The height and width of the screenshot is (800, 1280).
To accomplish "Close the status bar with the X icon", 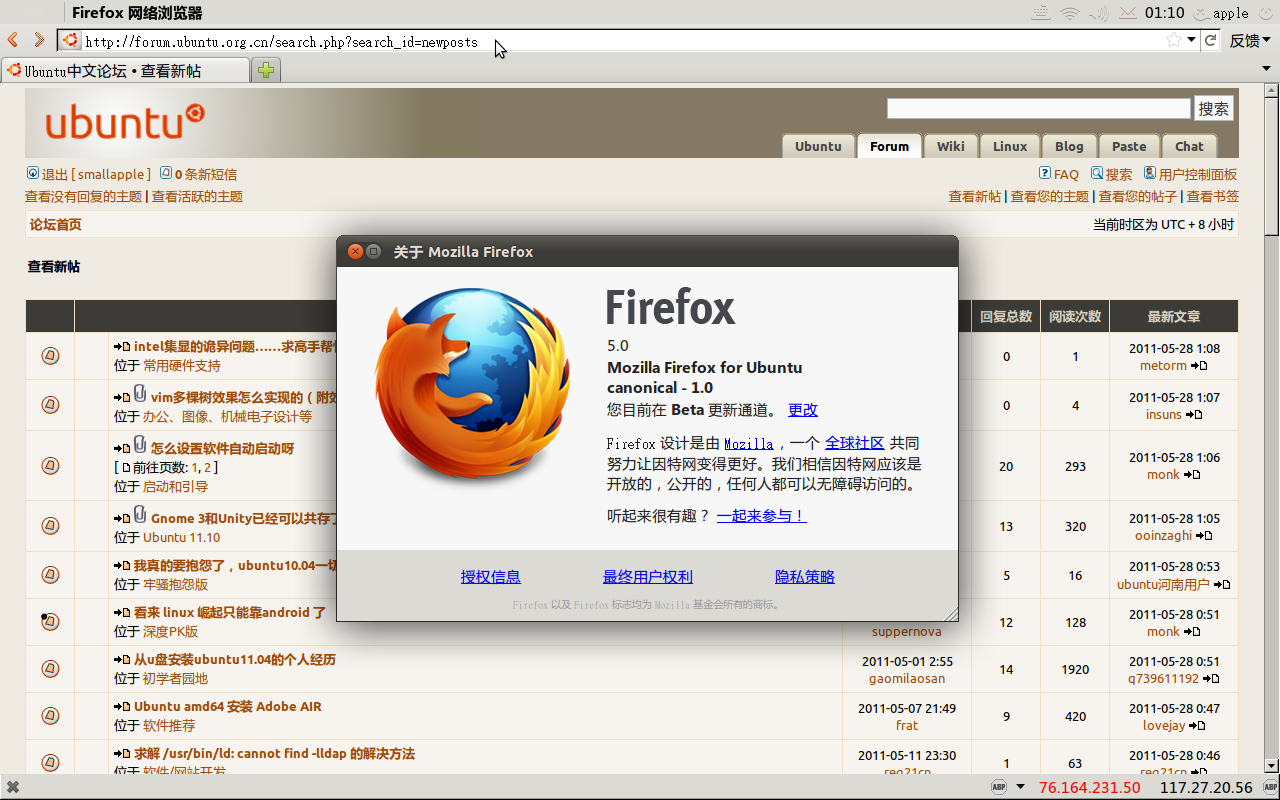I will coord(13,787).
